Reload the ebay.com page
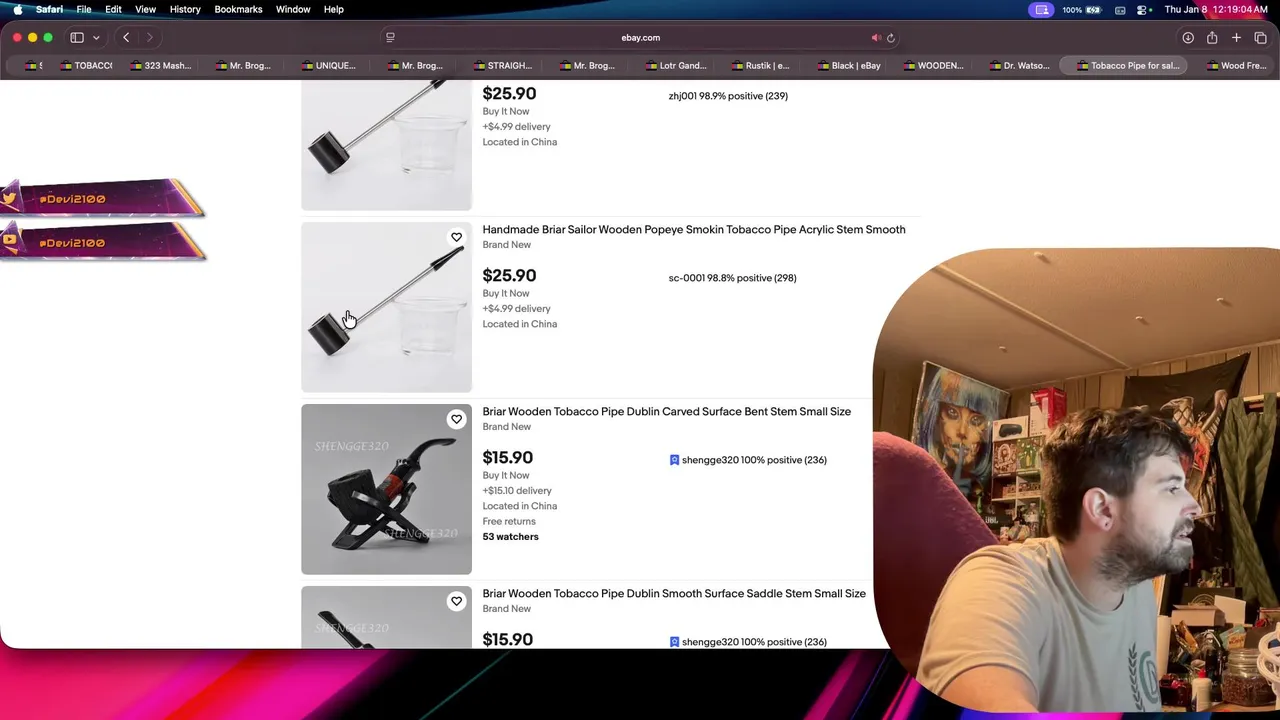This screenshot has width=1280, height=720. 891,38
